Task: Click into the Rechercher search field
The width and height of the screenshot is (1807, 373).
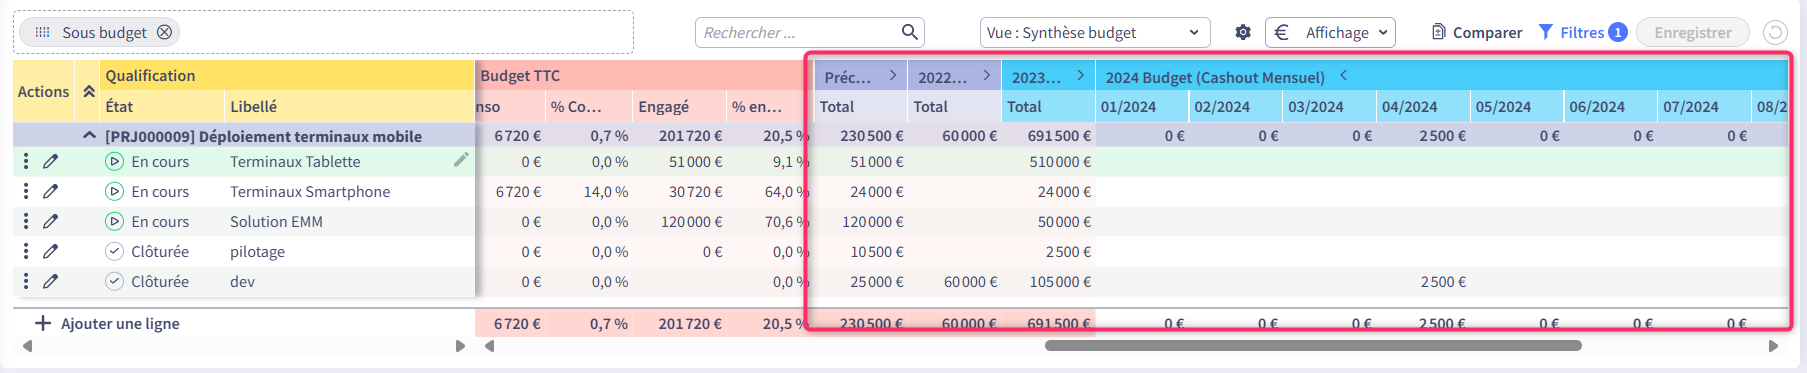Action: (798, 32)
